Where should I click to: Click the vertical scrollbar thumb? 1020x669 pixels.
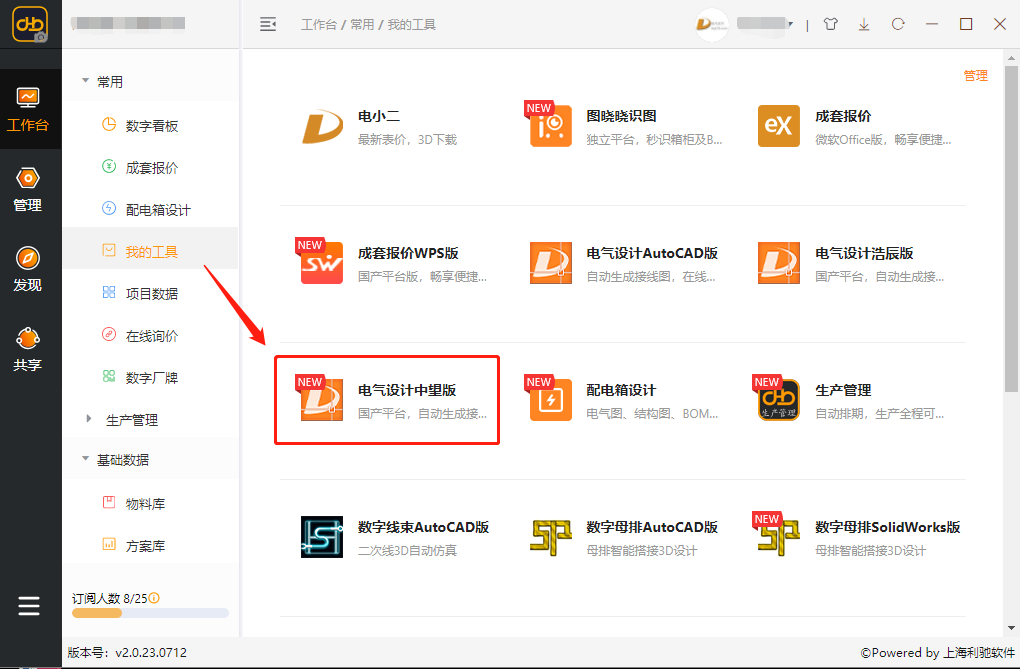(x=1011, y=228)
